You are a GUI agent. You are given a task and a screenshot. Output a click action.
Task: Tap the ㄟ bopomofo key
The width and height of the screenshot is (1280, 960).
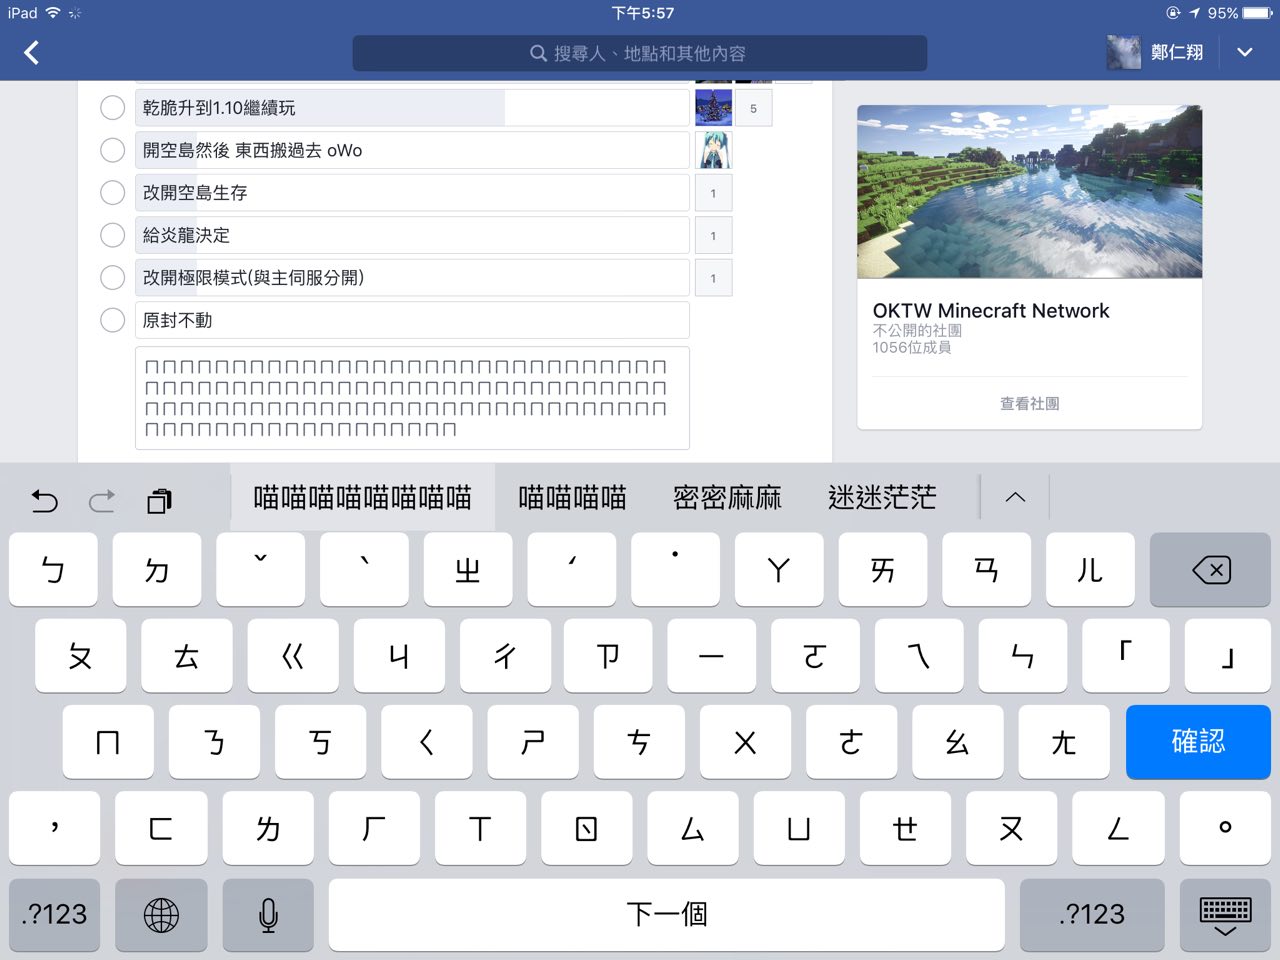click(x=919, y=656)
